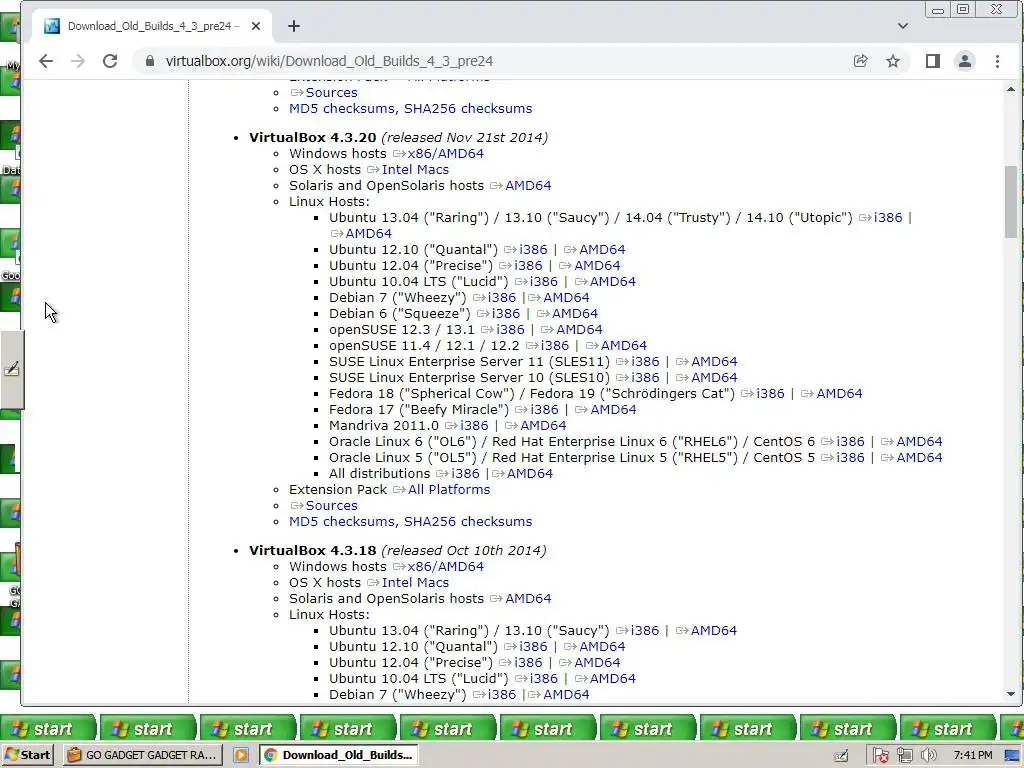
Task: Open the SHA256 checksums link below 4.3.20 Sources
Action: tap(468, 522)
